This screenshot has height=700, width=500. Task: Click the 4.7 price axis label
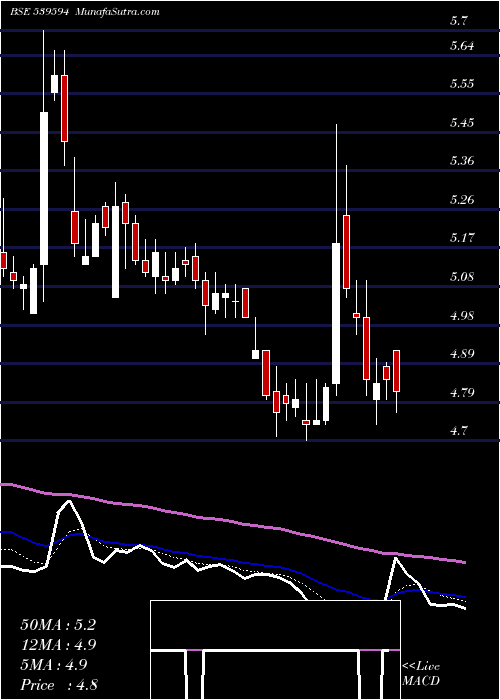click(x=459, y=431)
